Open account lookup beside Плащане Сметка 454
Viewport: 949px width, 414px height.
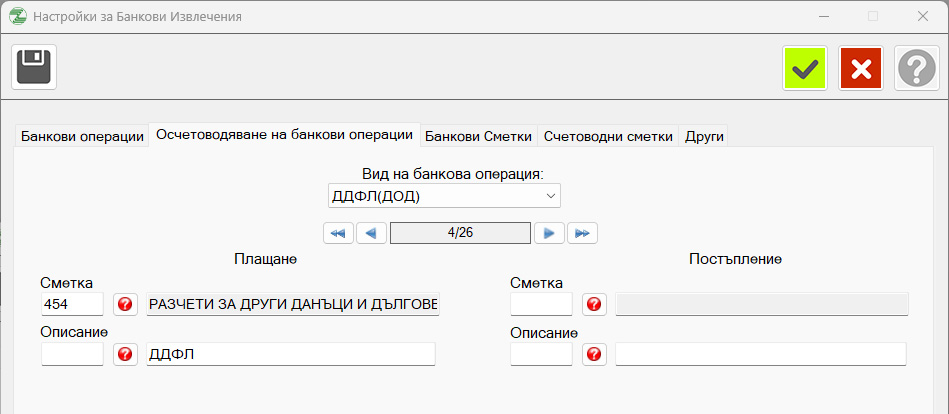tap(125, 304)
